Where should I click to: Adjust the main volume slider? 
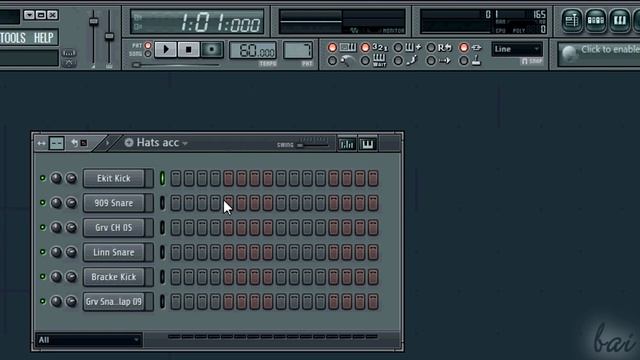point(94,38)
